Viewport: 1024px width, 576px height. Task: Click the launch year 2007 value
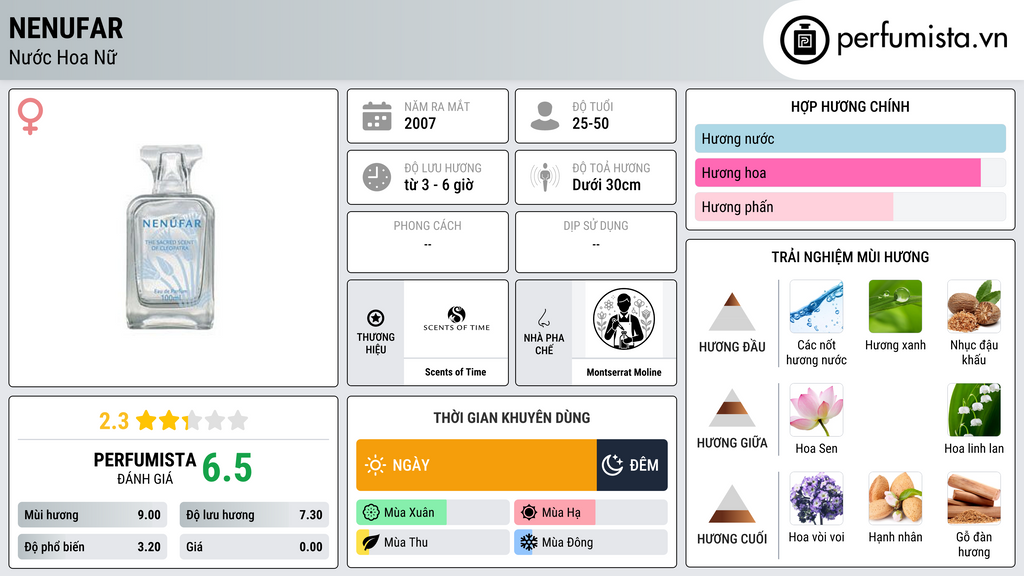pyautogui.click(x=420, y=123)
